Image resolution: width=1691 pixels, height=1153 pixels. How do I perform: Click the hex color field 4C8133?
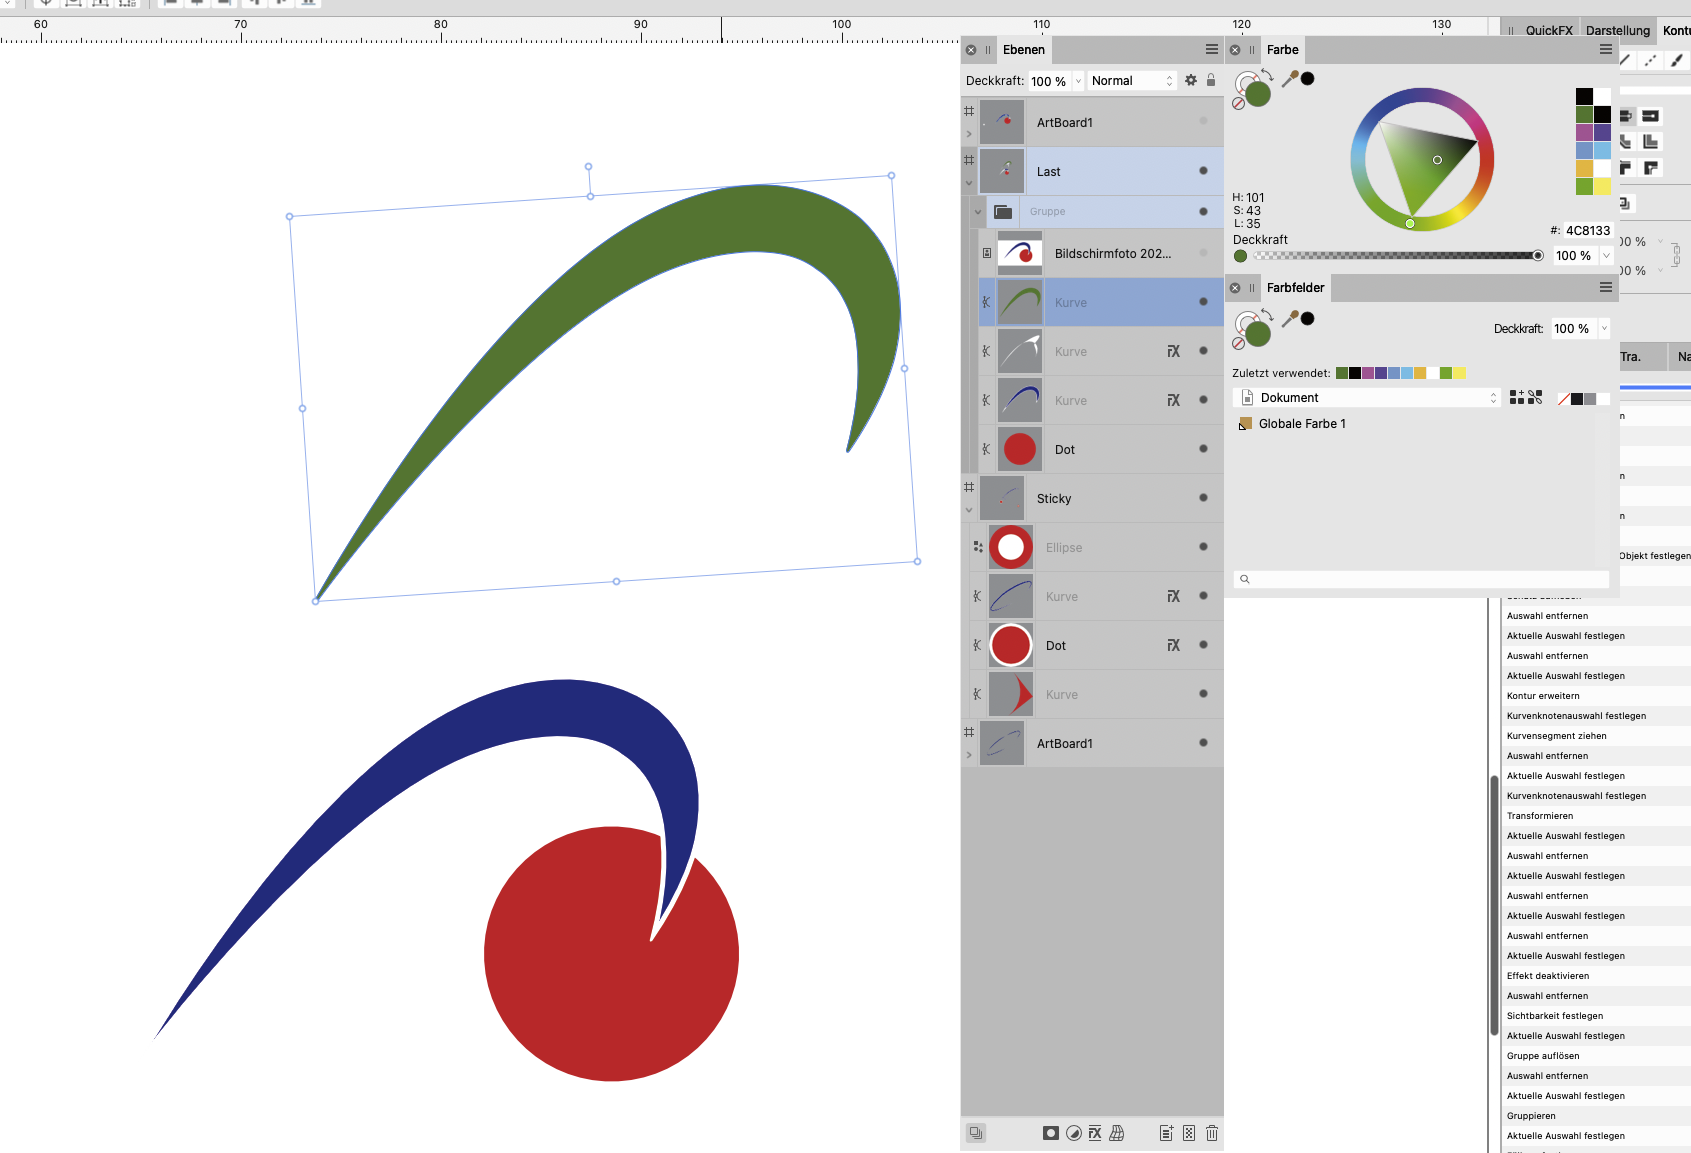1588,231
